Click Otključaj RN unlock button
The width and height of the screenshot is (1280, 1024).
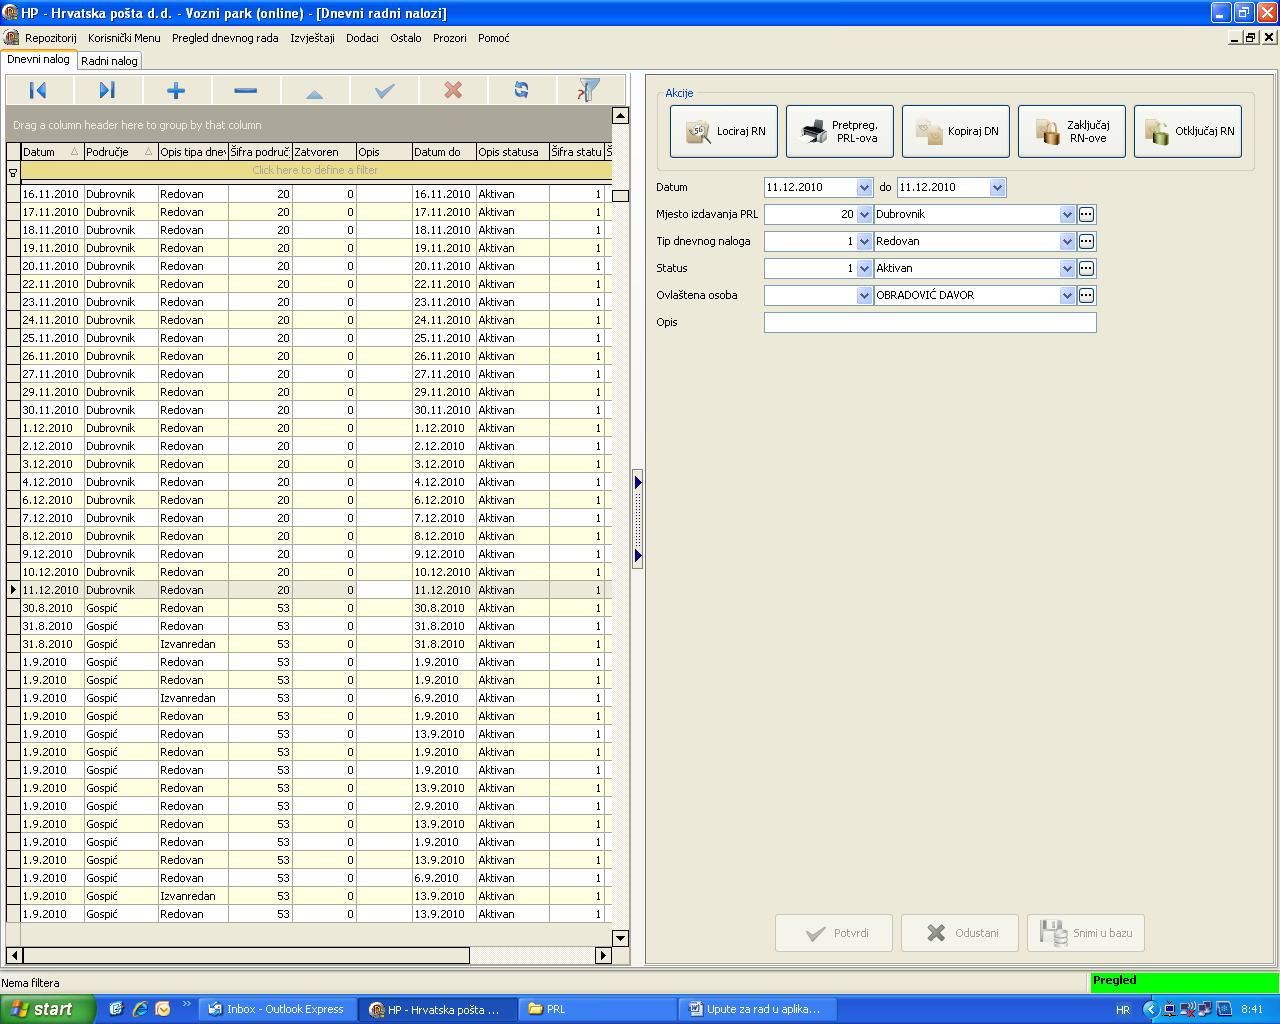(x=1188, y=131)
